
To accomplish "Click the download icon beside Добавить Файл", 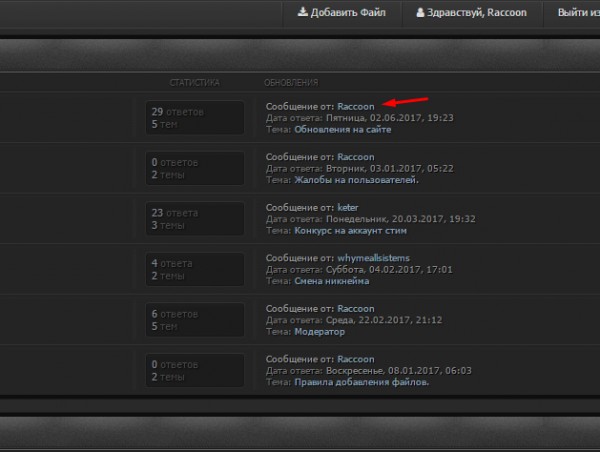I will 303,12.
